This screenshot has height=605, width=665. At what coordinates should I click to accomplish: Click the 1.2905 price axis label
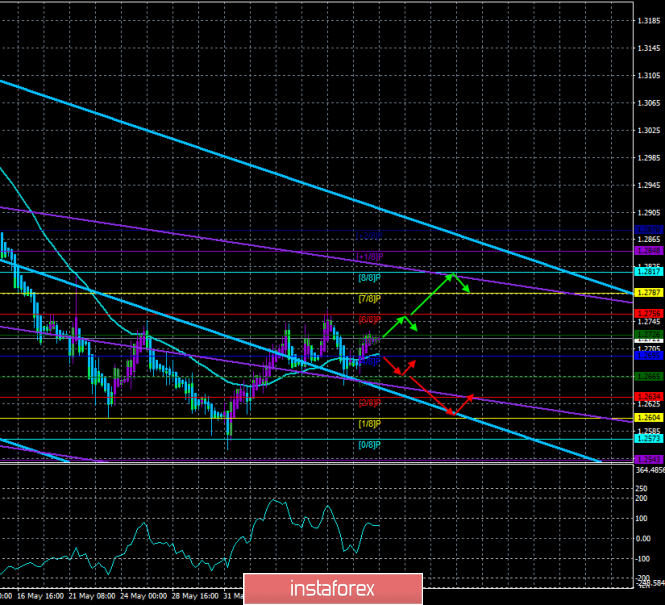pyautogui.click(x=649, y=213)
